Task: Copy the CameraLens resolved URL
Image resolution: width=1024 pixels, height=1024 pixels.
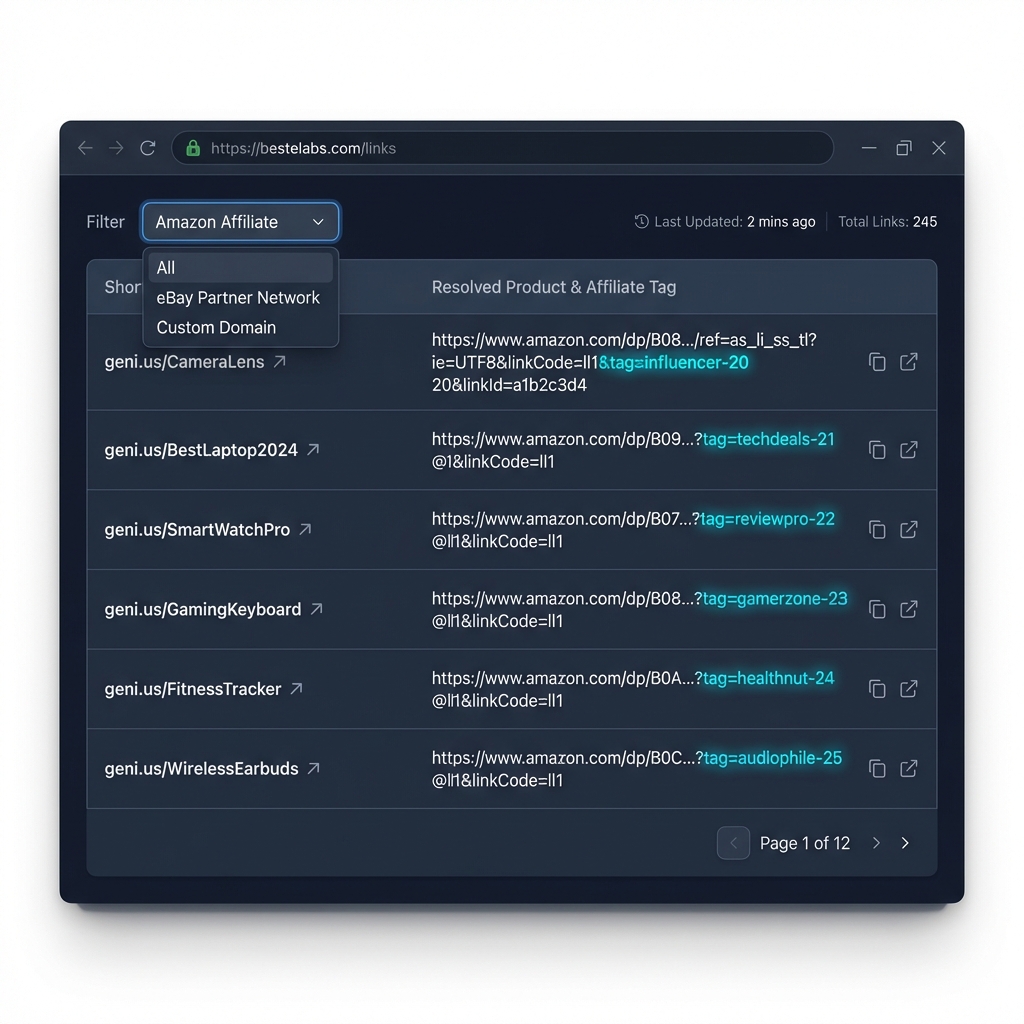Action: coord(877,362)
